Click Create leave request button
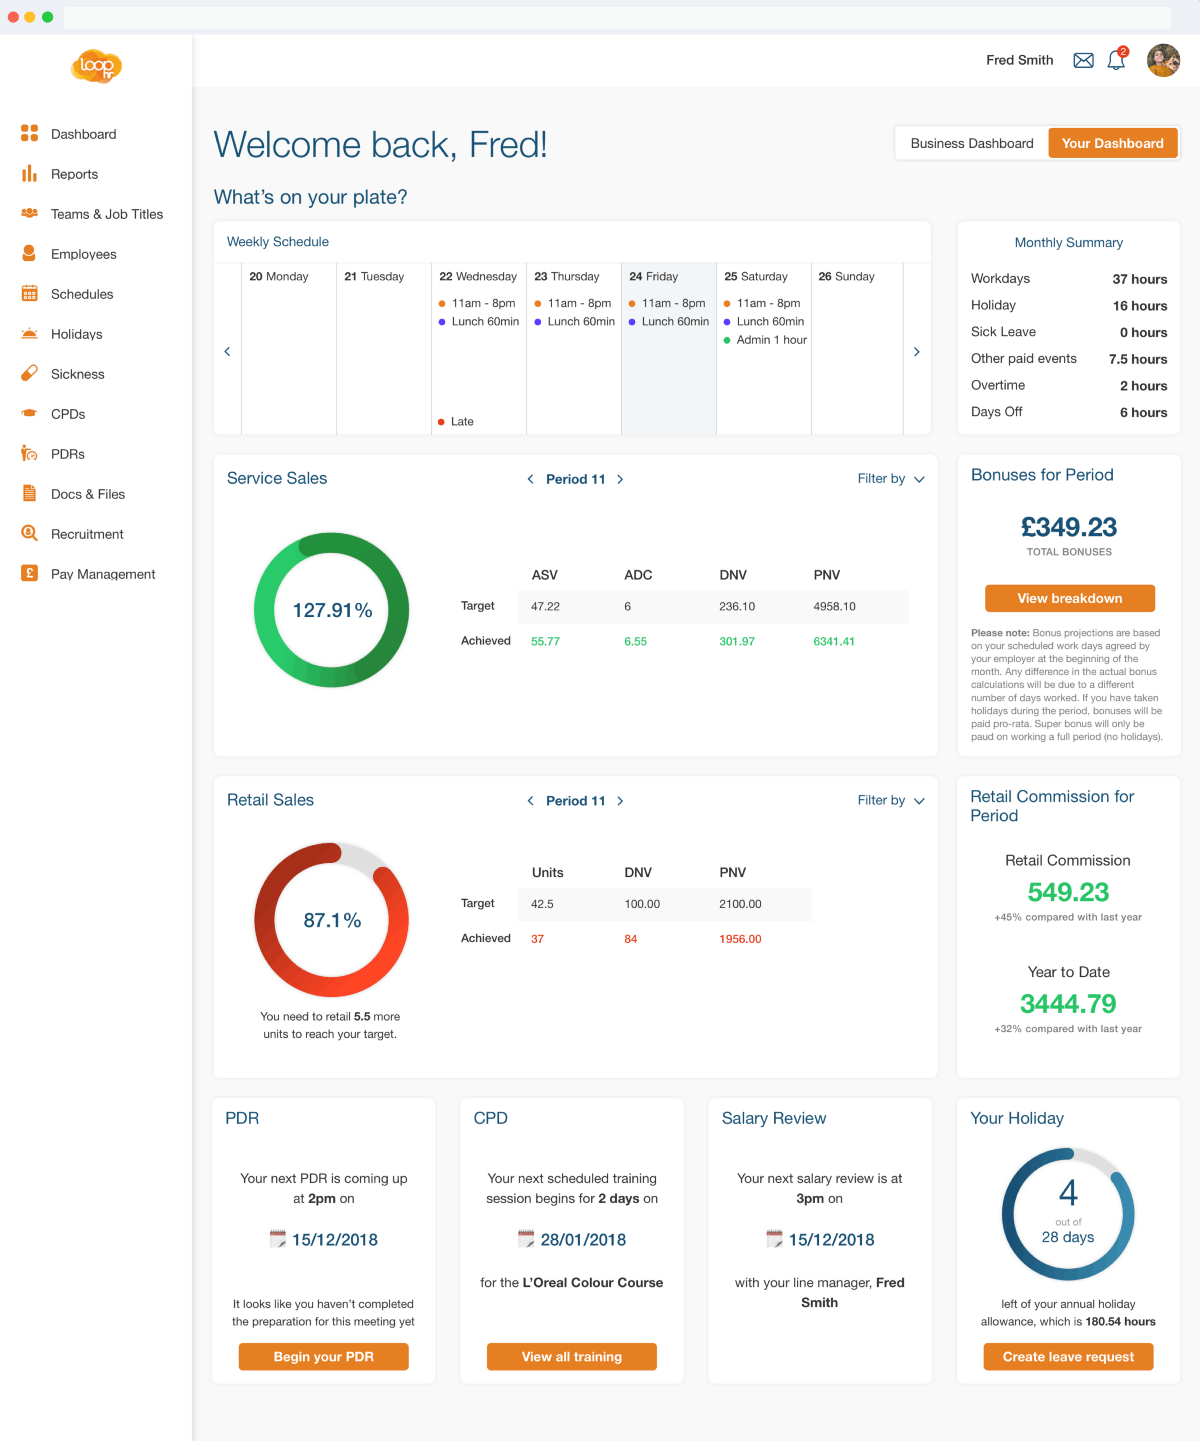The image size is (1200, 1441). tap(1068, 1357)
